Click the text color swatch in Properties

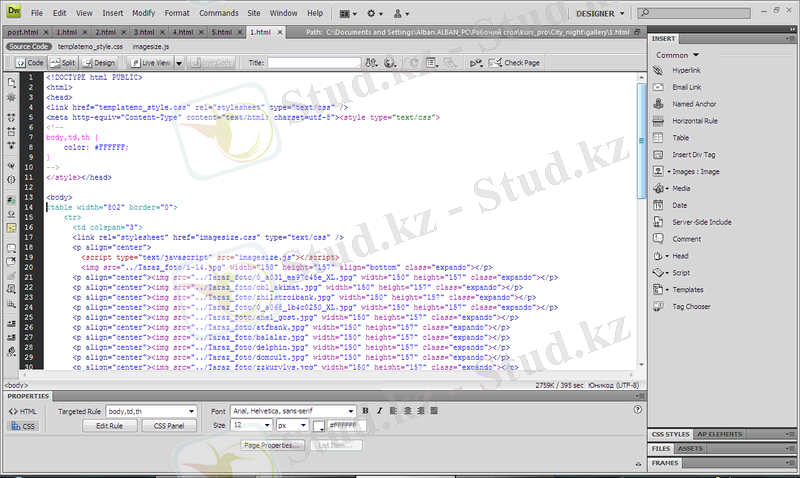[319, 425]
